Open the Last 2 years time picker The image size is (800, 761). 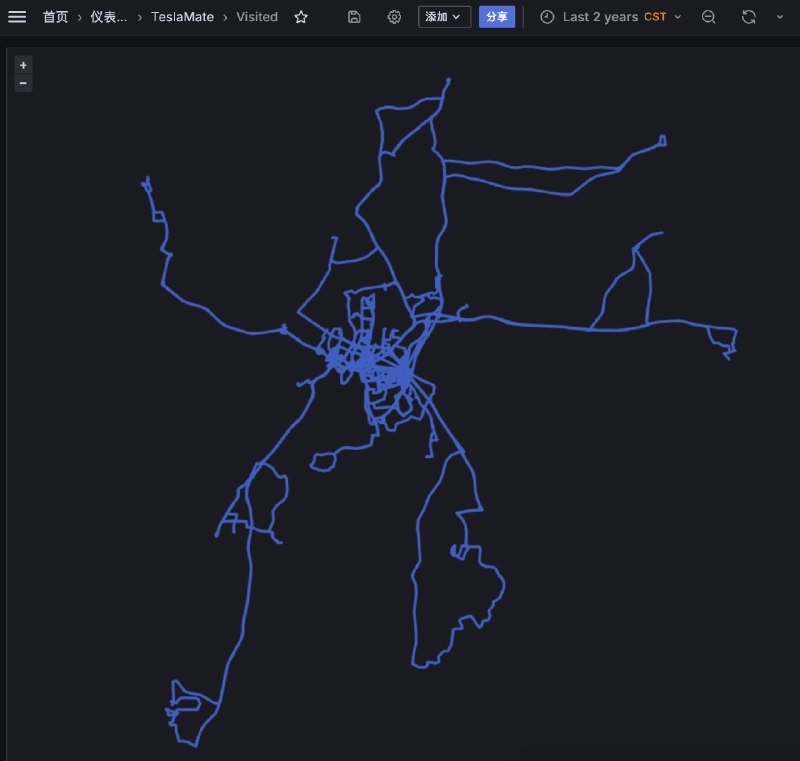coord(610,17)
